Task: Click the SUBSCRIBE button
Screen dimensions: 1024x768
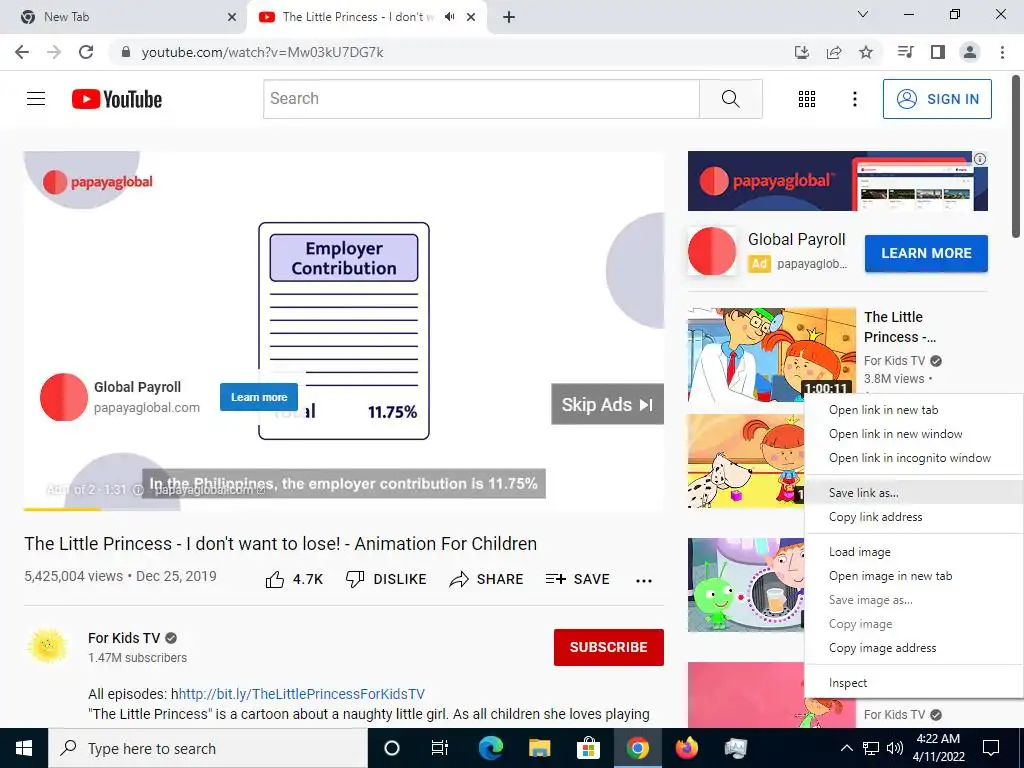Action: point(609,647)
